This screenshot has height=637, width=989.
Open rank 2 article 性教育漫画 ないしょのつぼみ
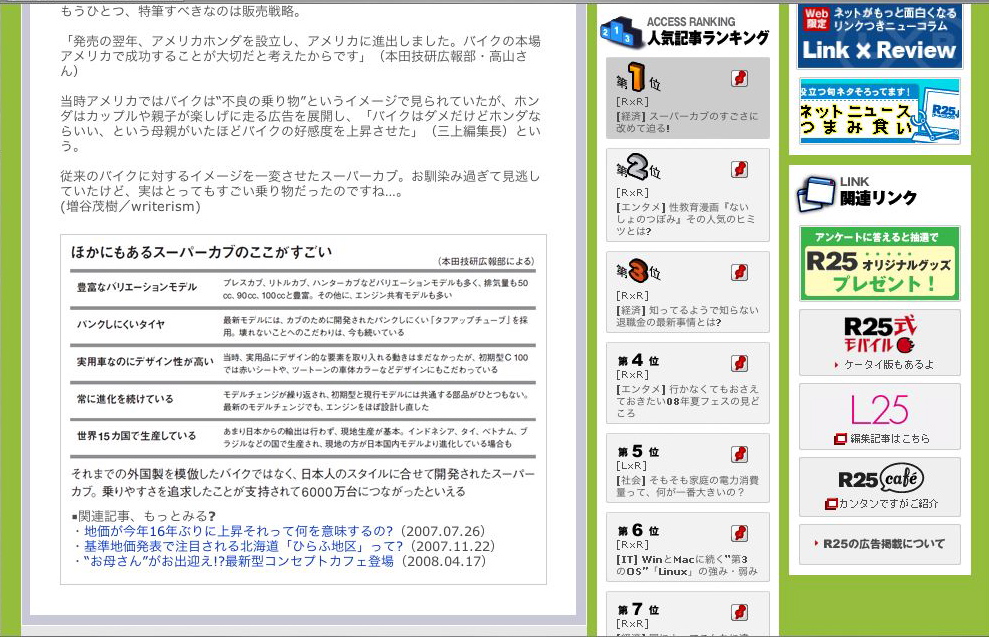(x=686, y=219)
